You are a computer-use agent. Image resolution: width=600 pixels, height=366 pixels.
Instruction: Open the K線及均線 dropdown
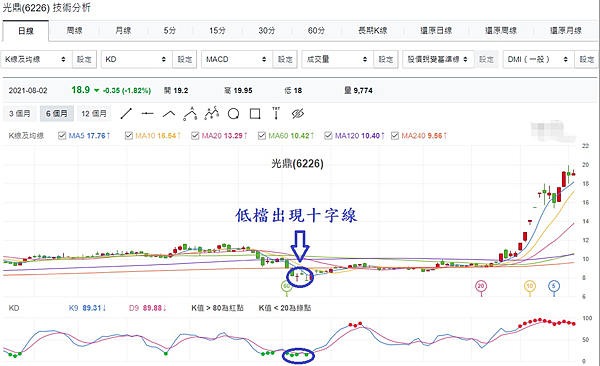tap(36, 59)
